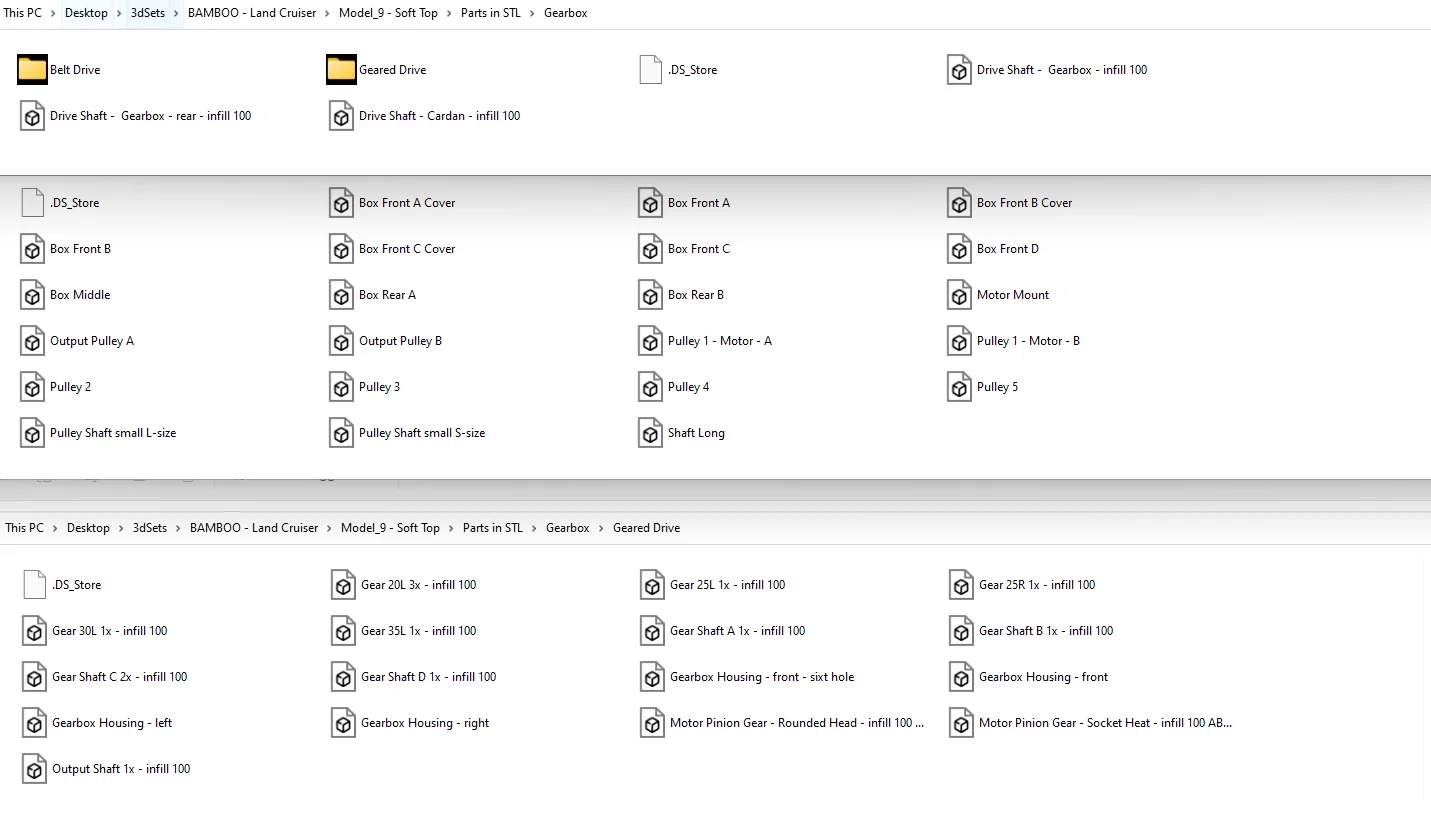Screen dimensions: 1431x818
Task: Go to Desktop in the top address bar
Action: click(86, 13)
